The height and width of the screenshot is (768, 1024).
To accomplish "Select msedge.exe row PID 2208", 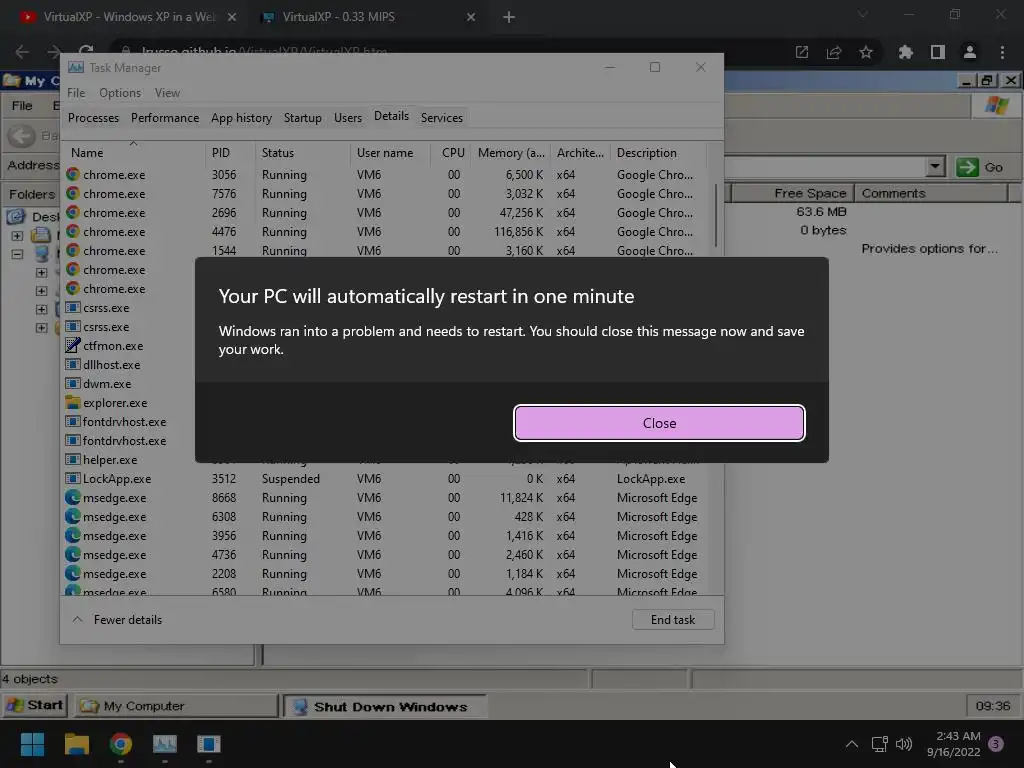I will pyautogui.click(x=385, y=573).
